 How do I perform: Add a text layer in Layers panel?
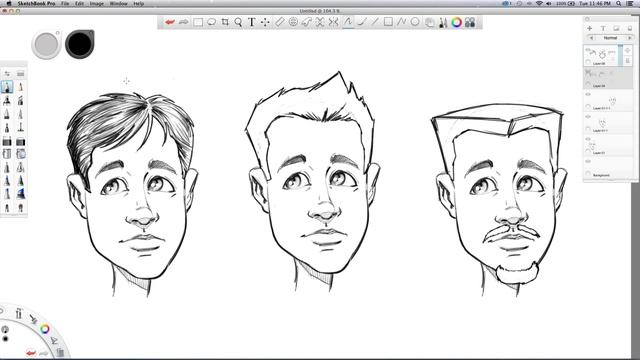[x=603, y=28]
